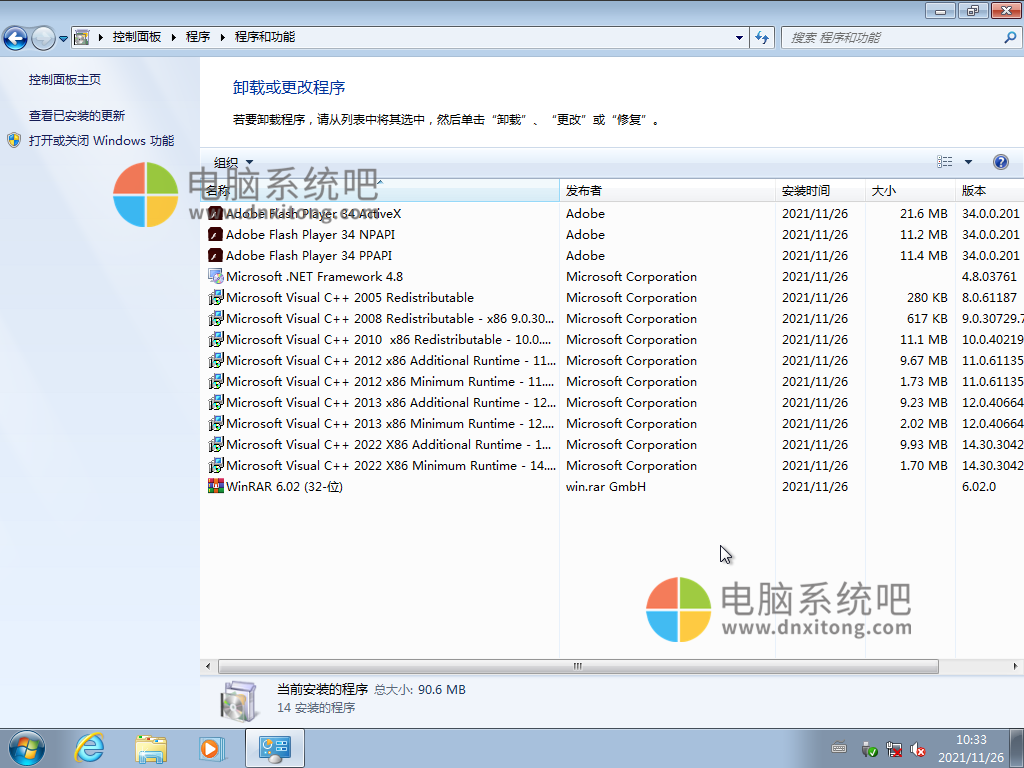
Task: Click the Visual C++ 2005 Redistributable icon
Action: click(x=216, y=297)
